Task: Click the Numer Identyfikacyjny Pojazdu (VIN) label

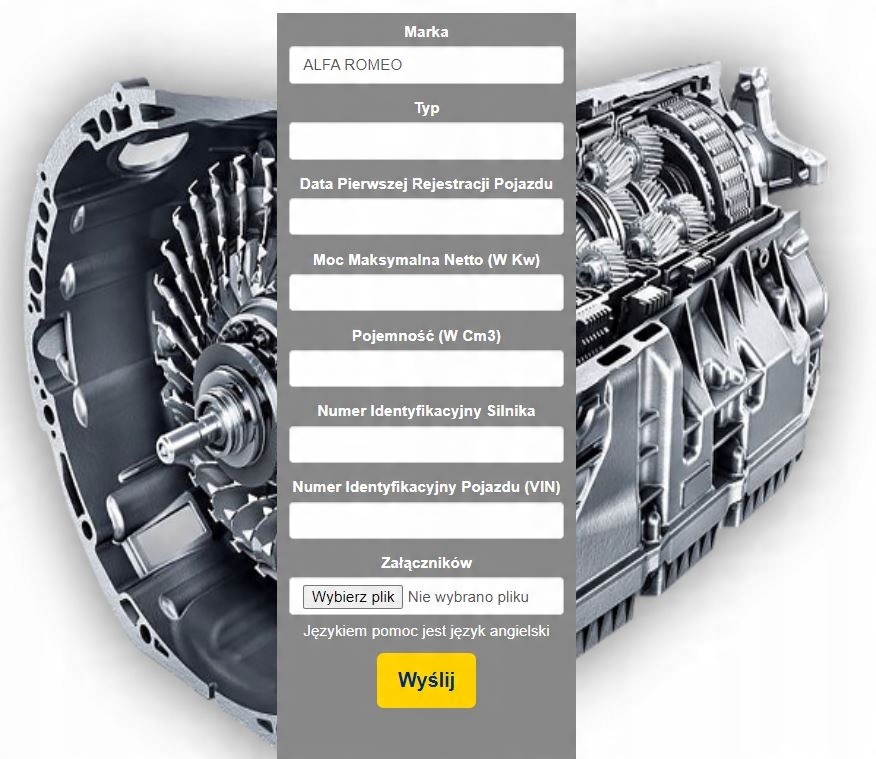Action: [426, 487]
